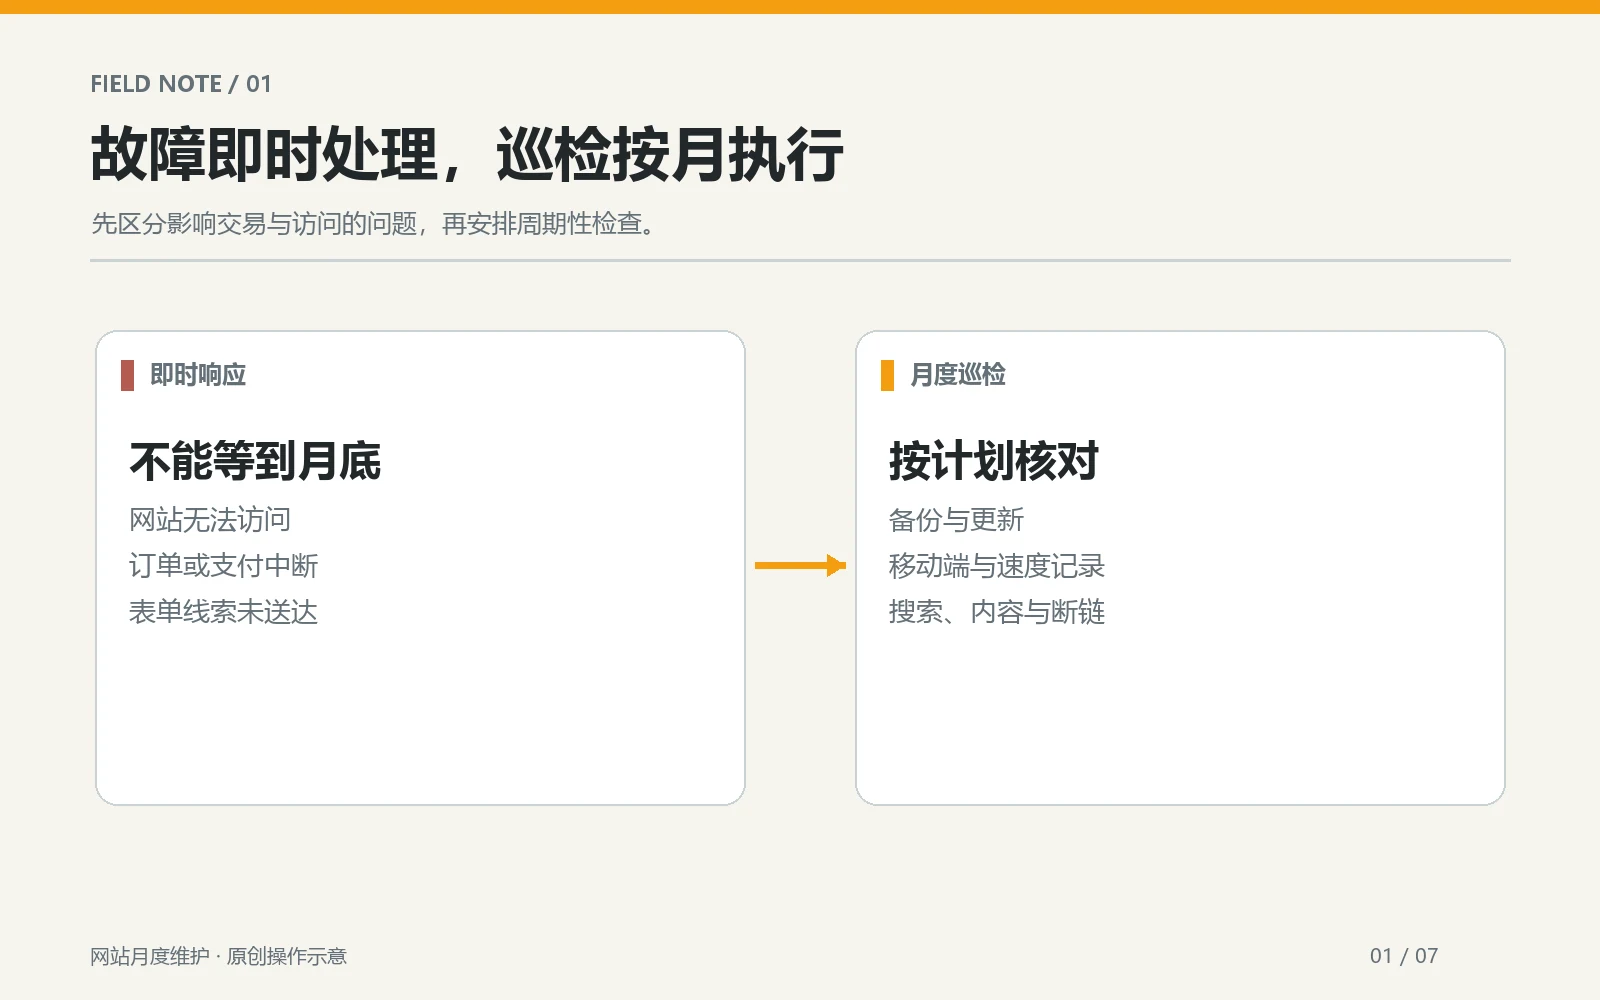Select the heading 按计划核对
Viewport: 1600px width, 1000px height.
(994, 461)
